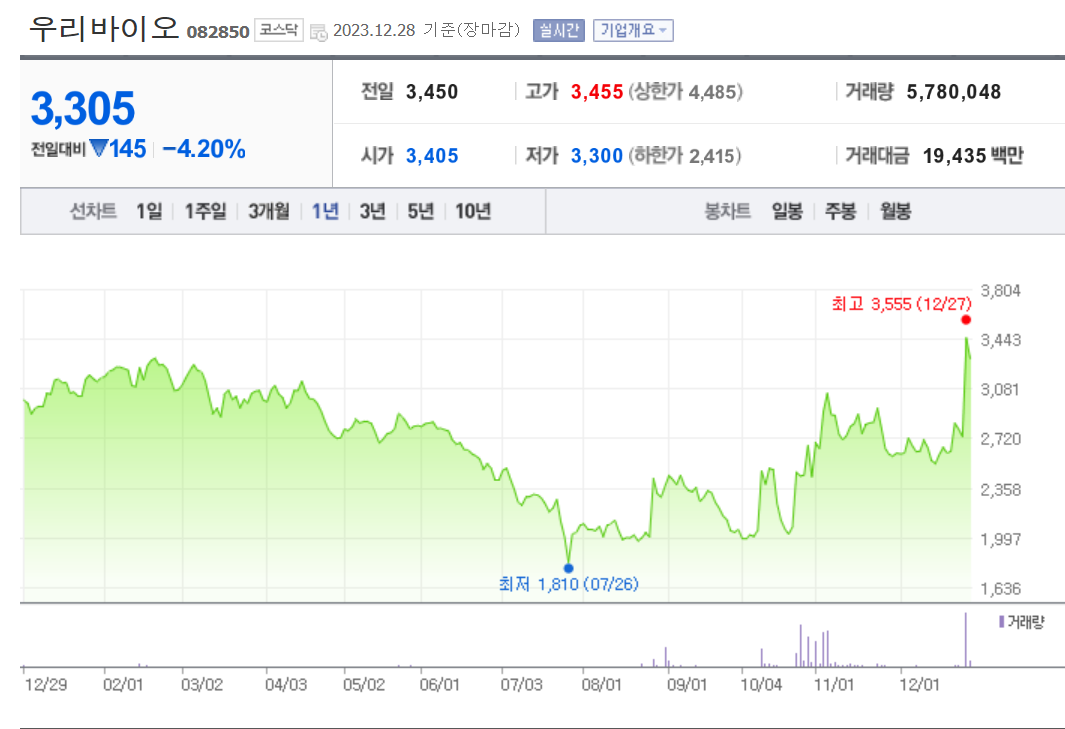Click the 1,636 price axis label
The width and height of the screenshot is (1065, 729).
[1000, 588]
